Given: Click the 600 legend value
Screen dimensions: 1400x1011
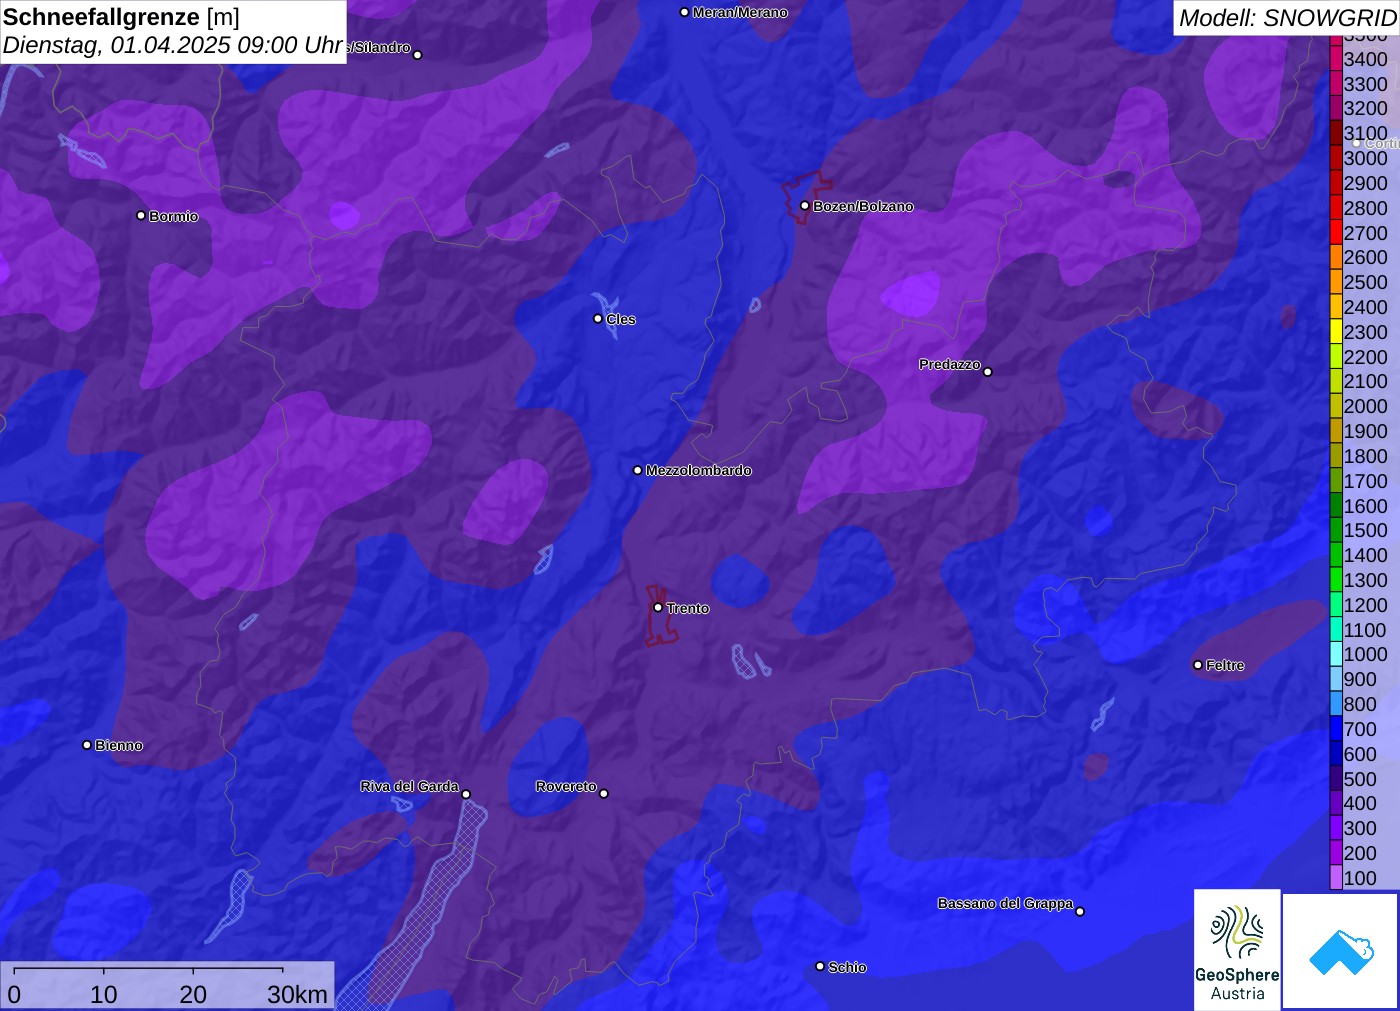Looking at the screenshot, I should [1360, 754].
